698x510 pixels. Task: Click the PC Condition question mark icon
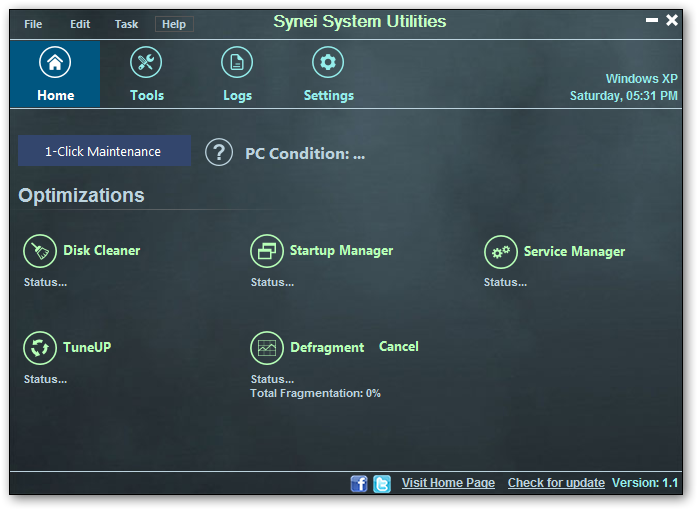coord(219,153)
